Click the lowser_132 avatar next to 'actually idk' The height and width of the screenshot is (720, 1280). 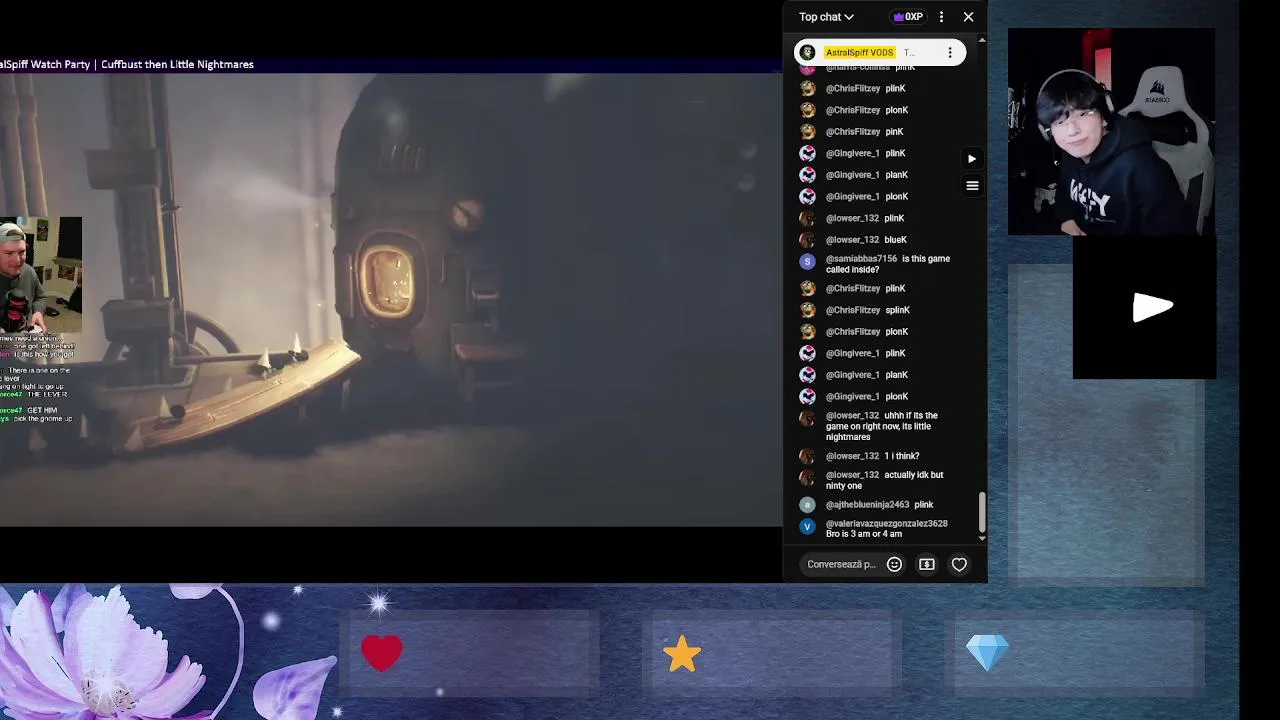[808, 478]
